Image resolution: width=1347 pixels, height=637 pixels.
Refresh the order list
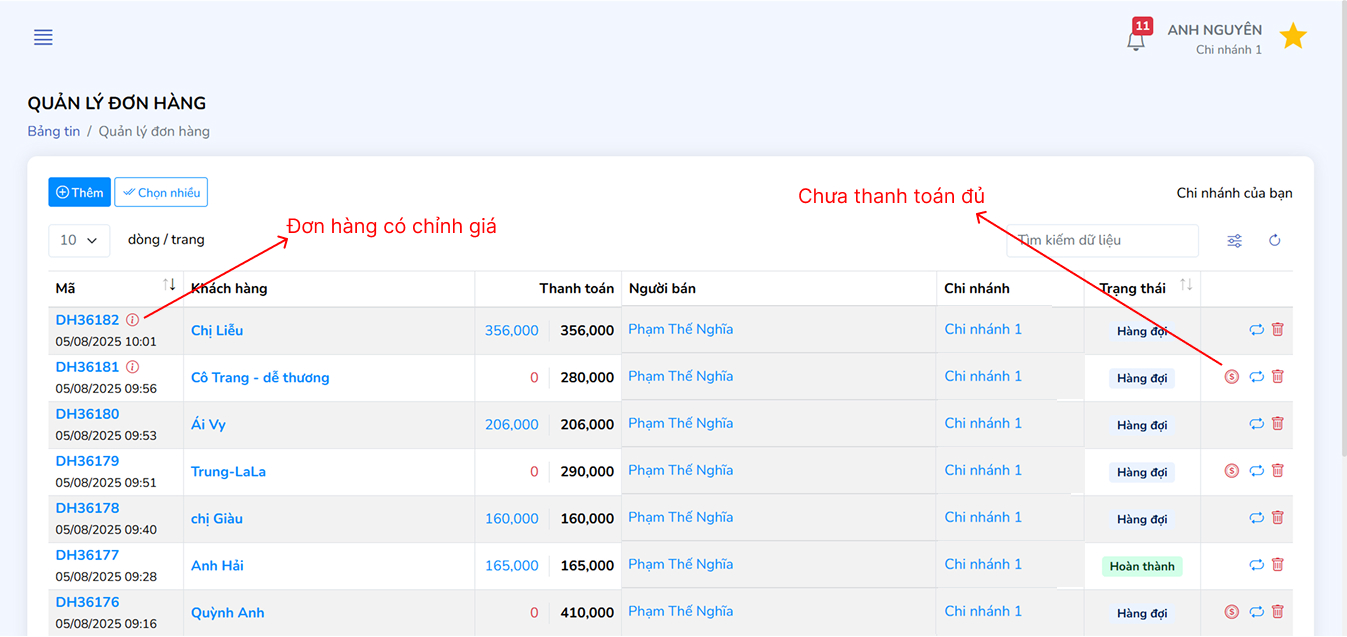1275,241
